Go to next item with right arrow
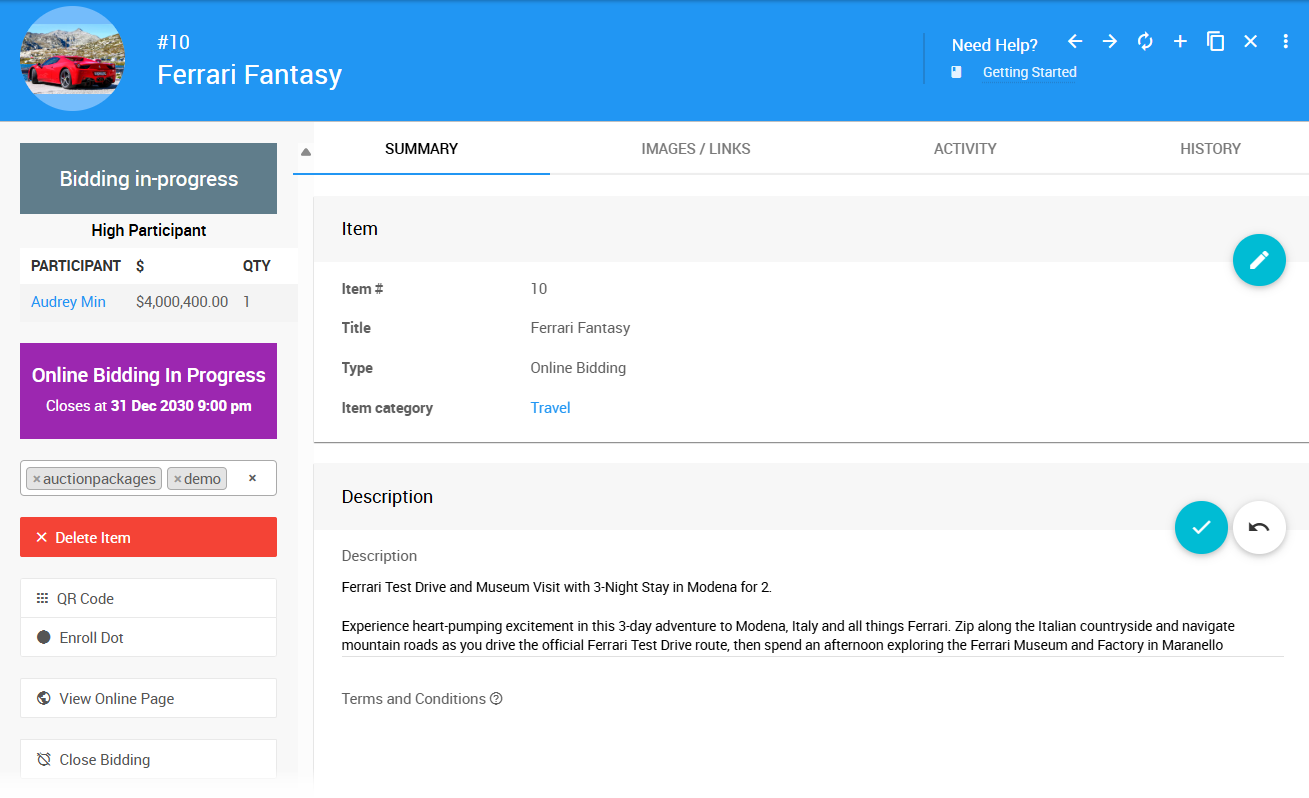This screenshot has height=798, width=1309. coord(1110,42)
